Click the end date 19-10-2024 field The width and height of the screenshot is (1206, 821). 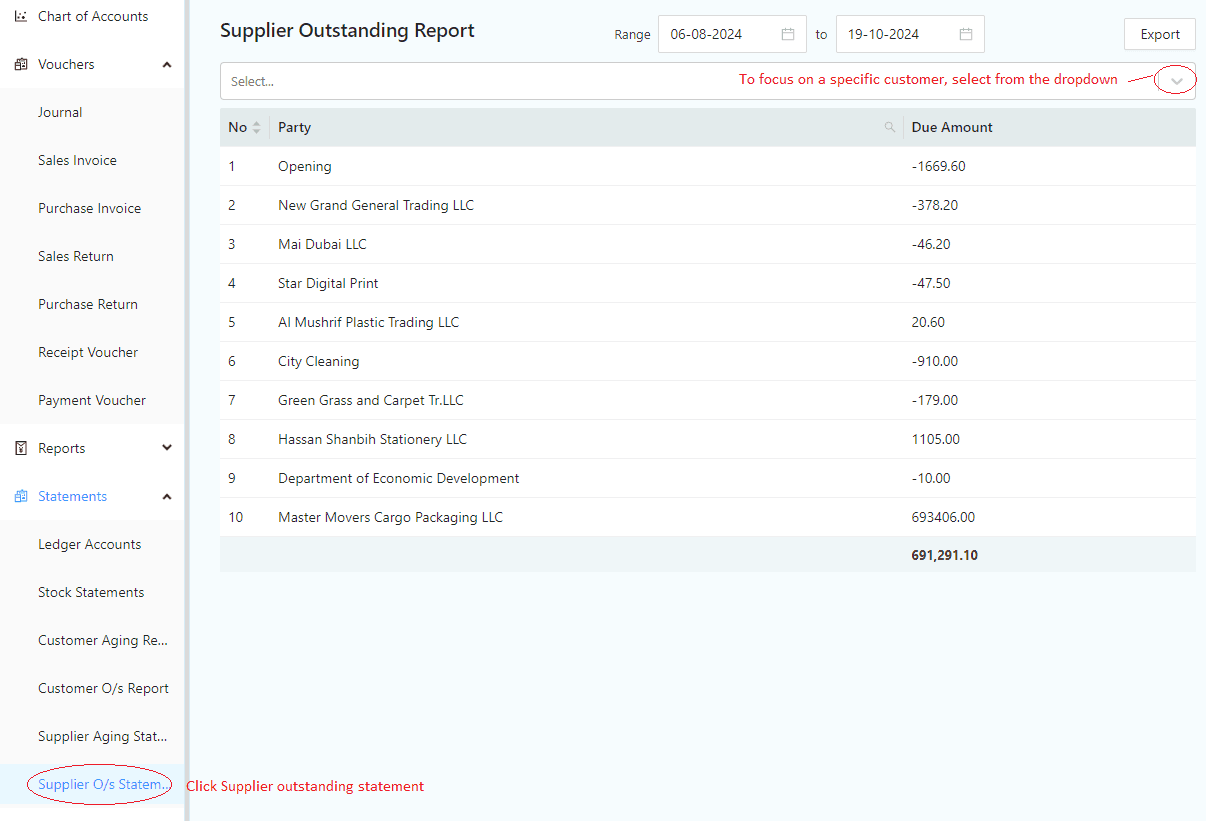(910, 34)
